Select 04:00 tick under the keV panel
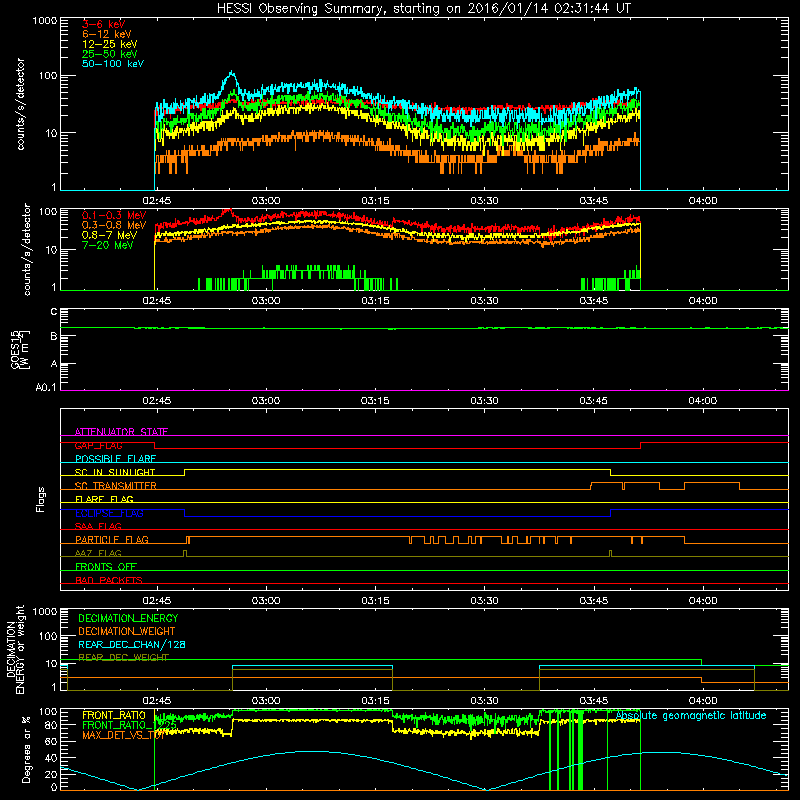This screenshot has height=800, width=800. click(703, 201)
